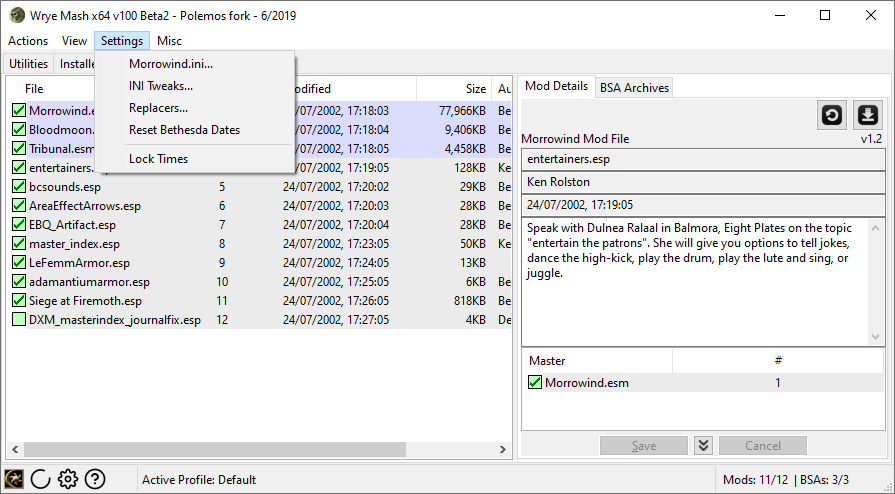Click Mods: 11/12 status bar entry
The image size is (895, 494).
coord(755,480)
